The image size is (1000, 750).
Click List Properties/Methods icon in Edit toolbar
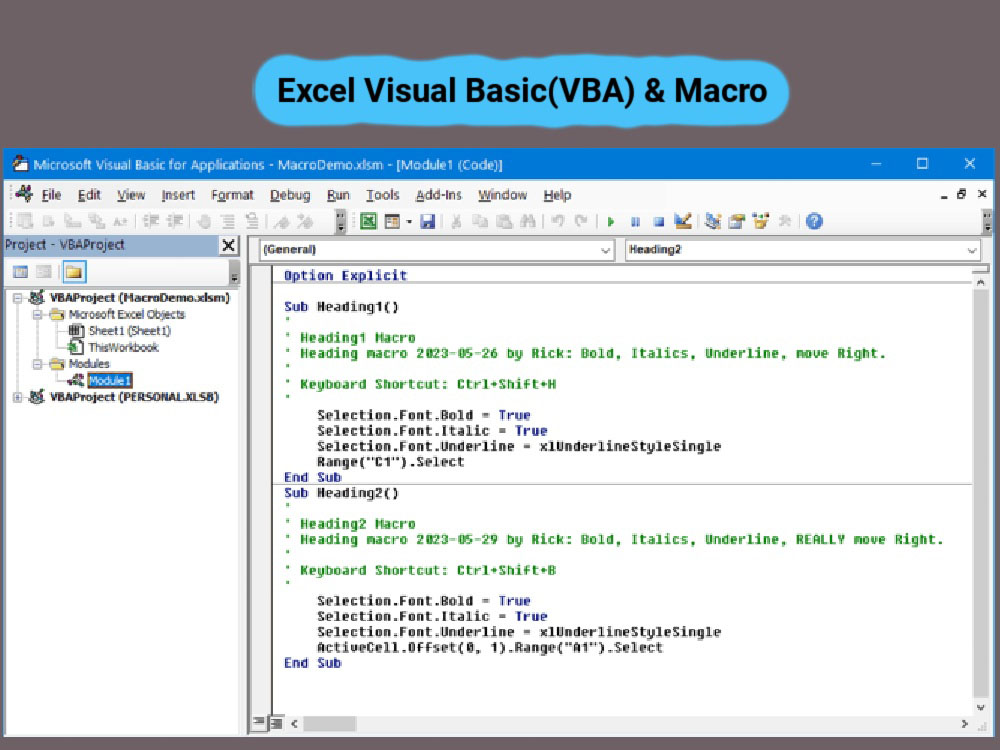[x=25, y=221]
